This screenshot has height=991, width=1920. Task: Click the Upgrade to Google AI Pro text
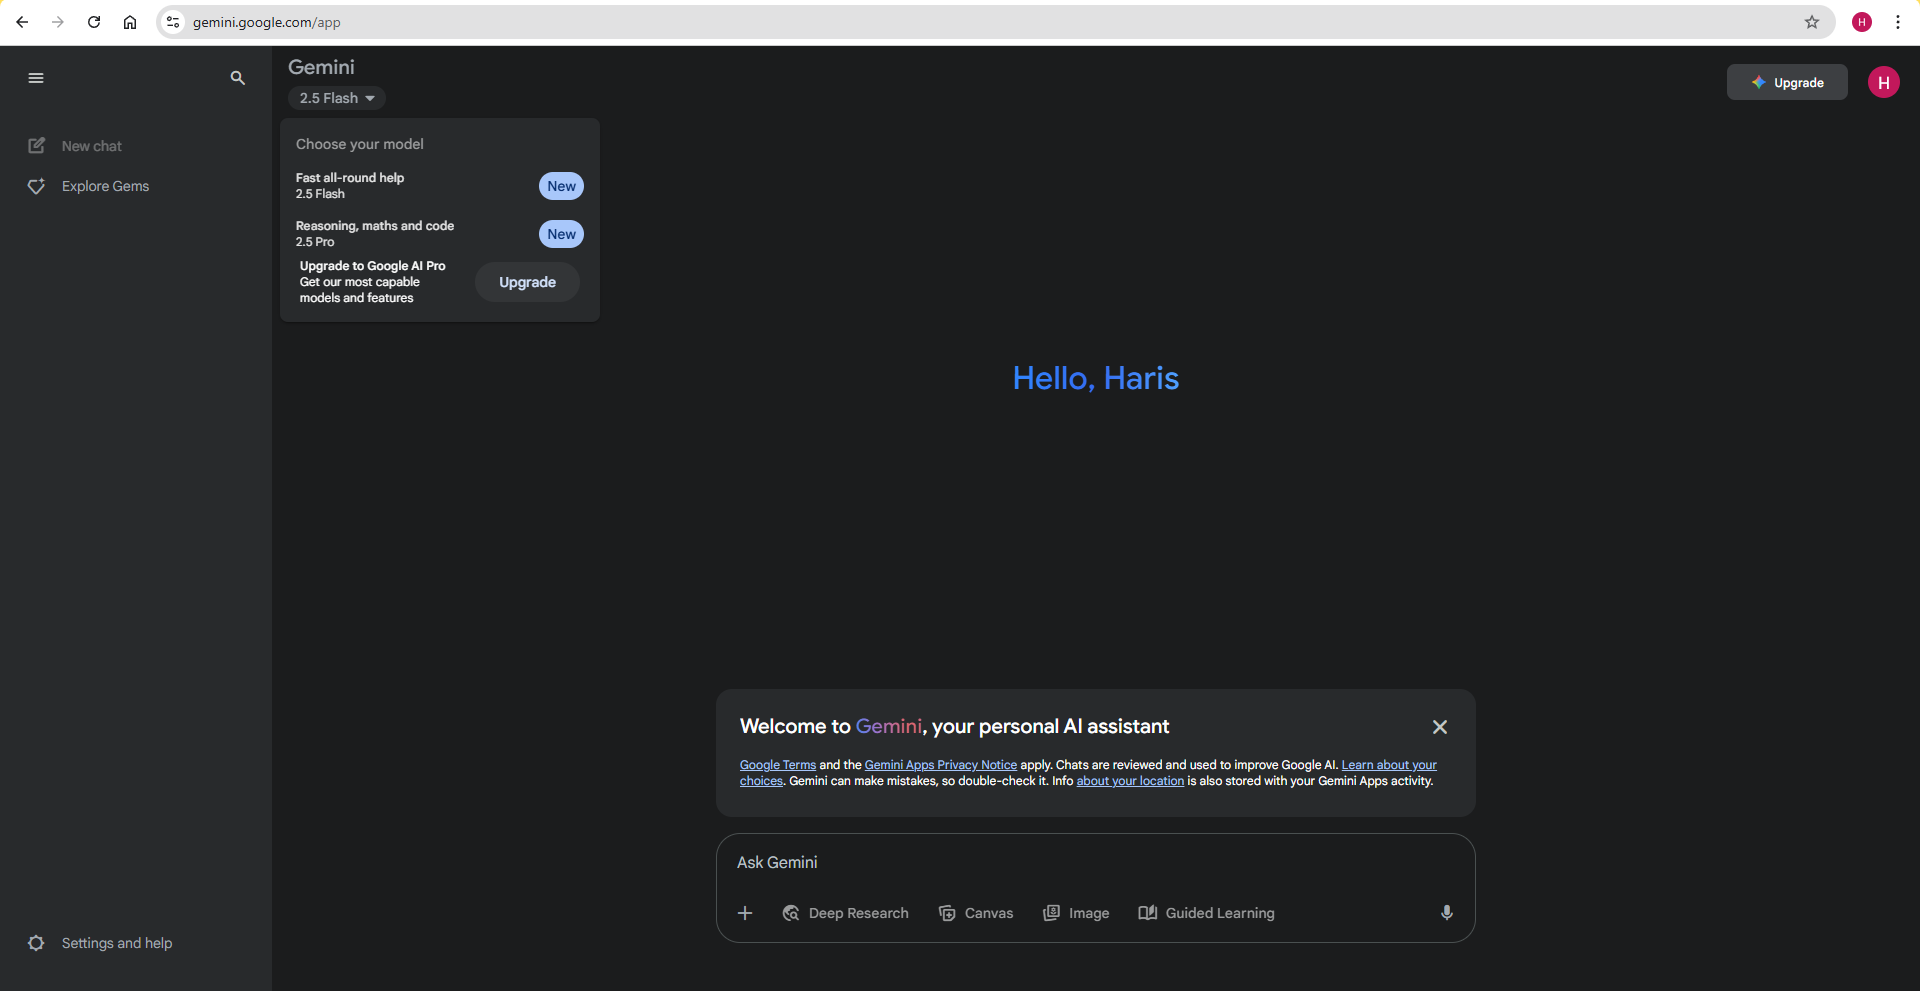pyautogui.click(x=373, y=266)
